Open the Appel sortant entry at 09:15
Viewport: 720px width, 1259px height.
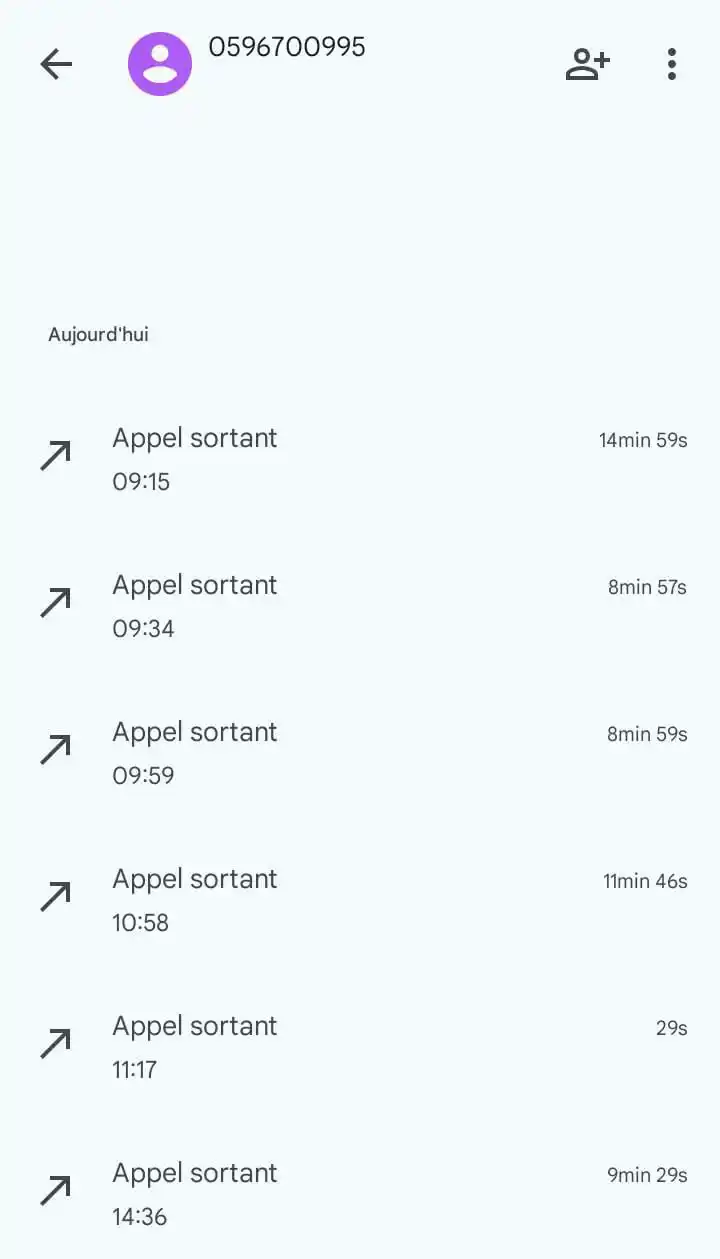click(x=360, y=459)
